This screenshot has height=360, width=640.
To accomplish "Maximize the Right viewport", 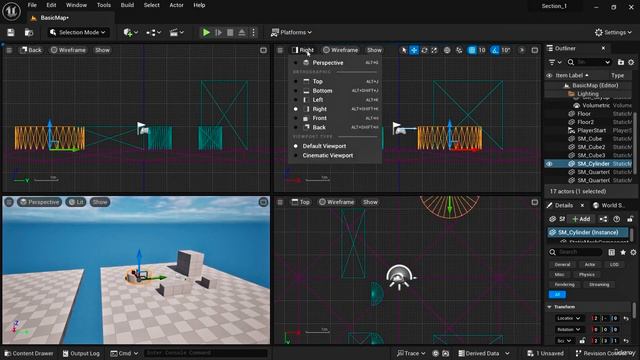I will tap(535, 50).
